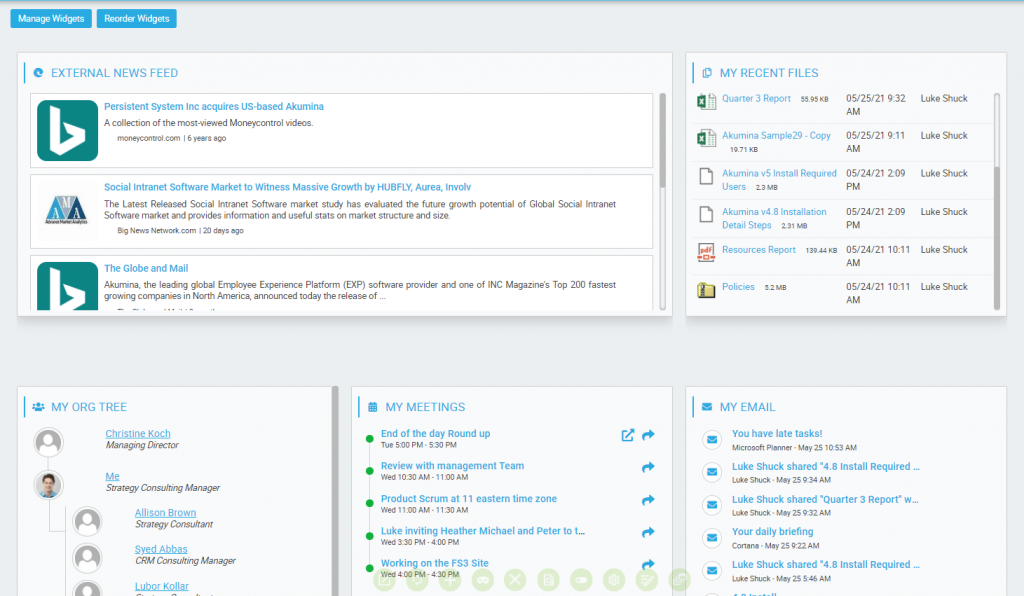The width and height of the screenshot is (1024, 596).
Task: Click the share arrow beside Product Scrum meeting
Action: 648,500
